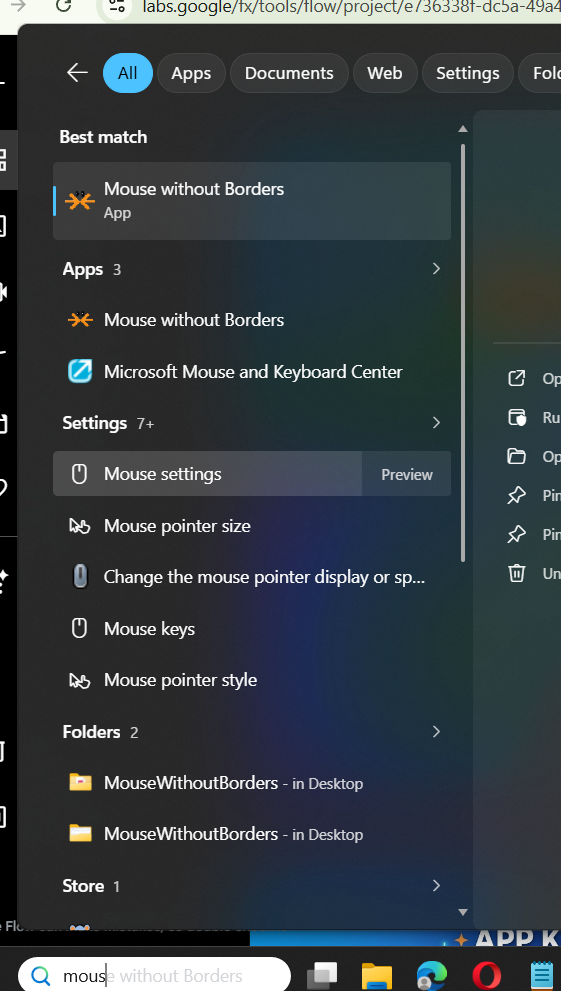Open Mouse settings result
The image size is (561, 991).
(x=207, y=474)
